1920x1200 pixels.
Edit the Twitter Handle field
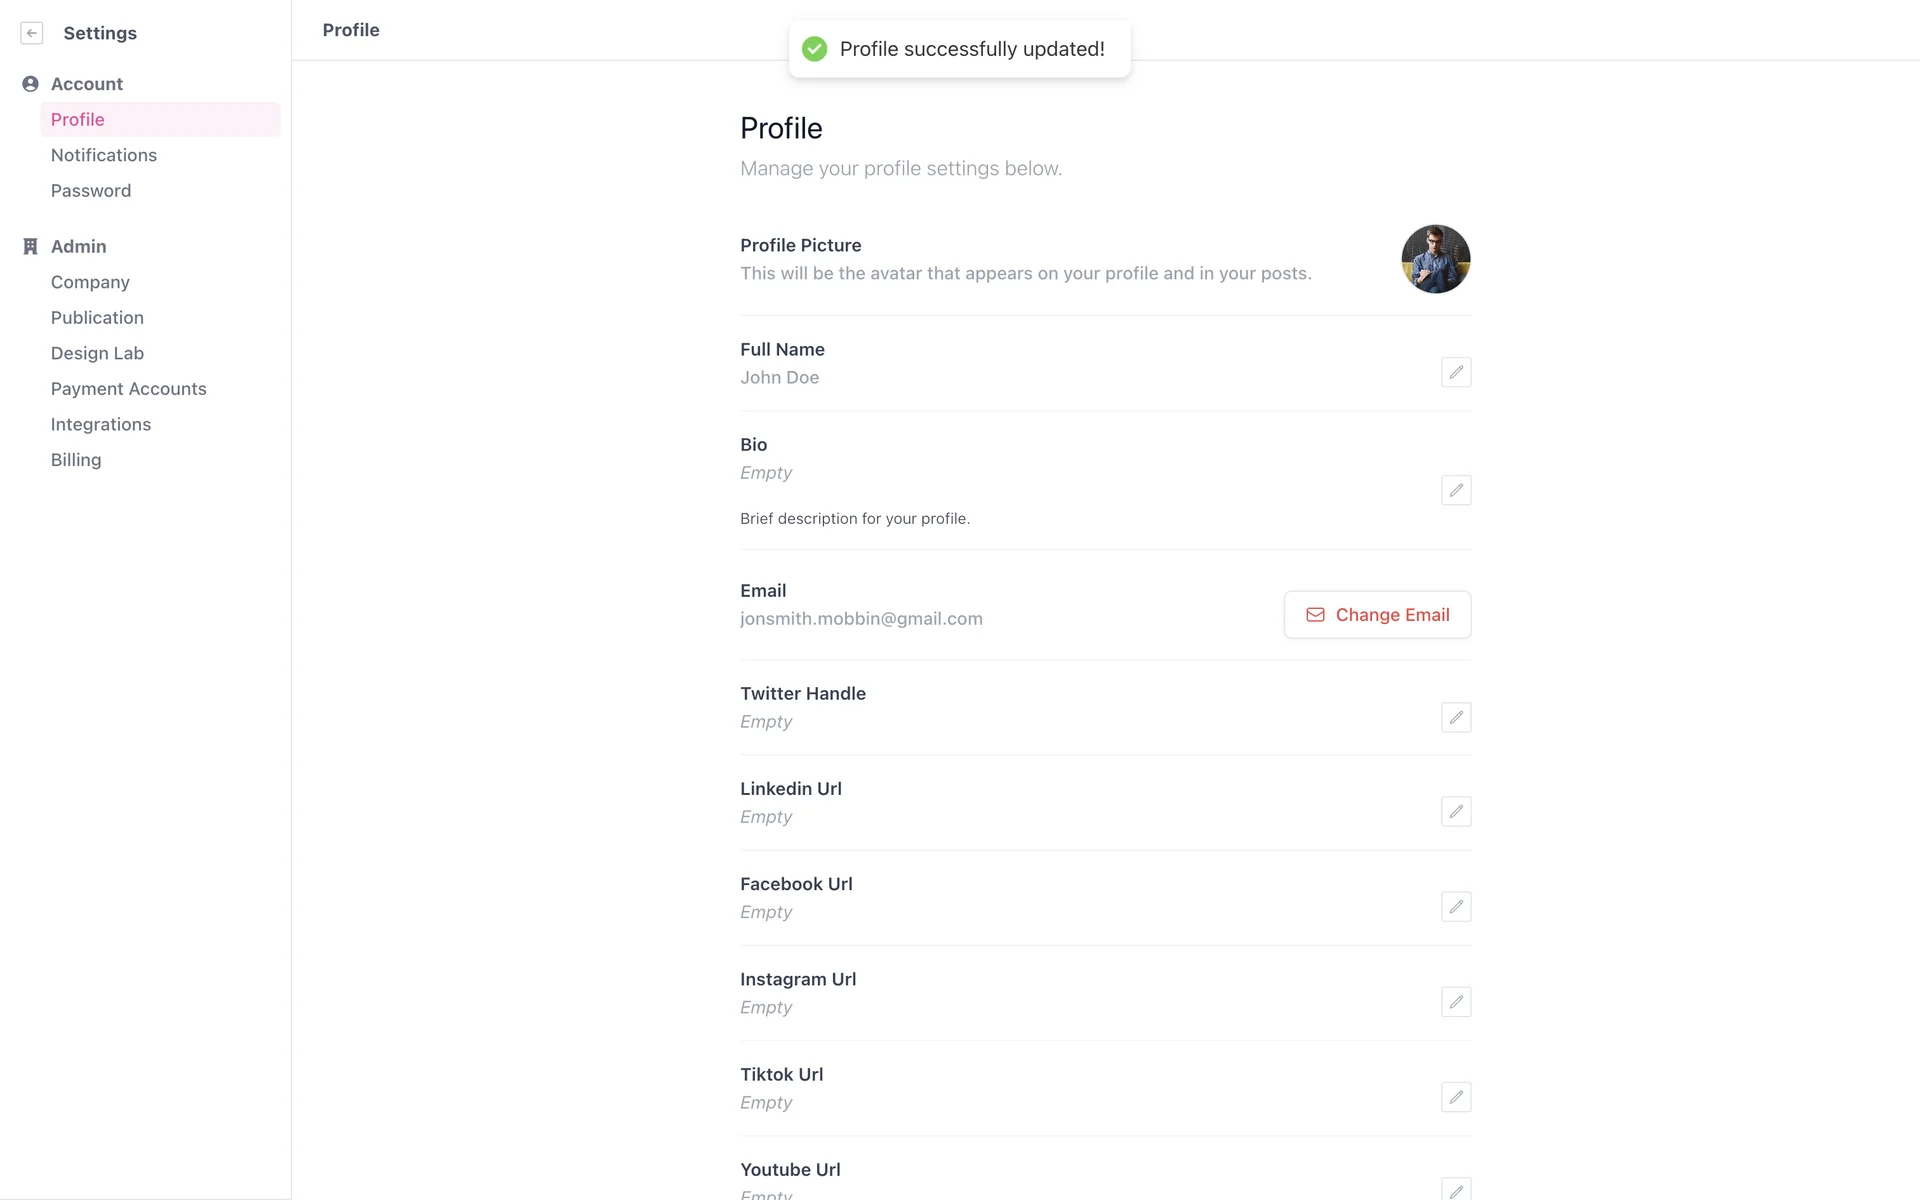click(1455, 717)
